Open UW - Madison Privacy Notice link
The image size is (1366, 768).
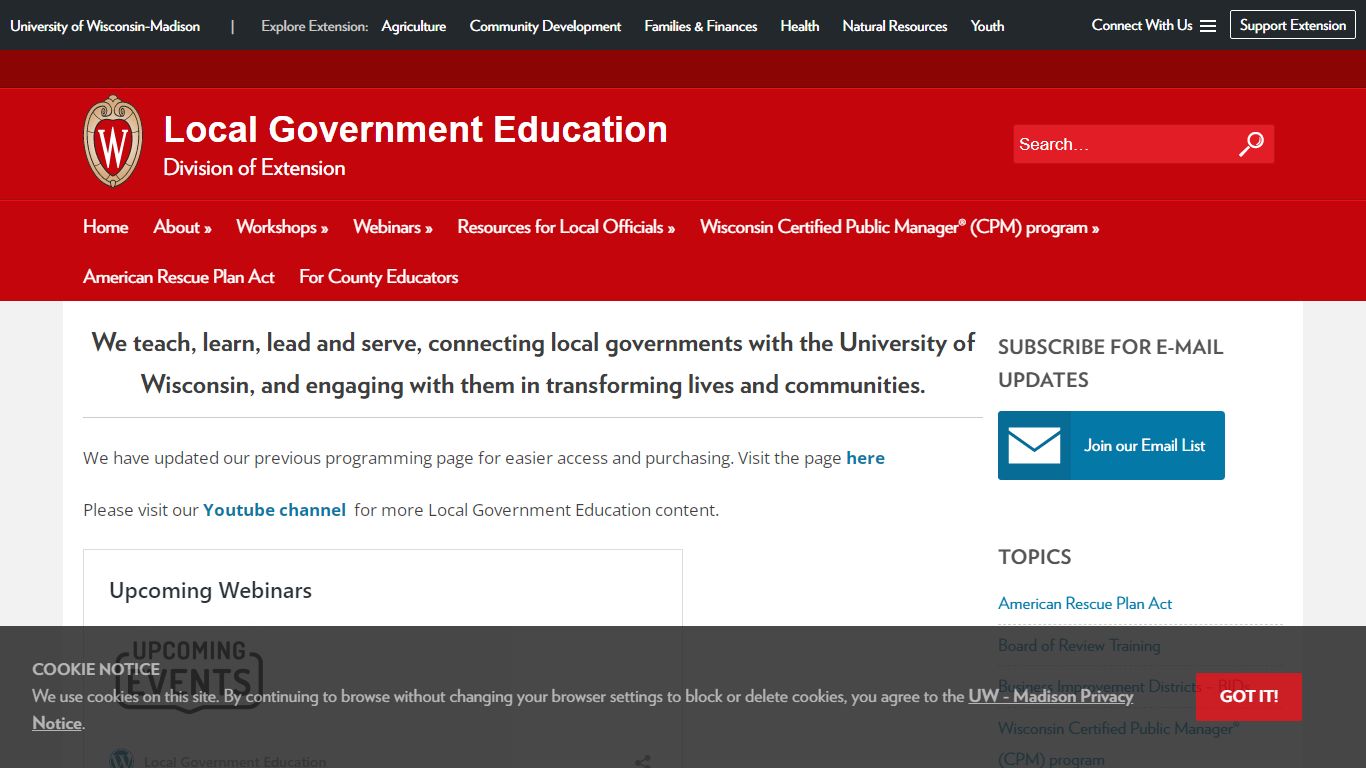pos(1051,696)
